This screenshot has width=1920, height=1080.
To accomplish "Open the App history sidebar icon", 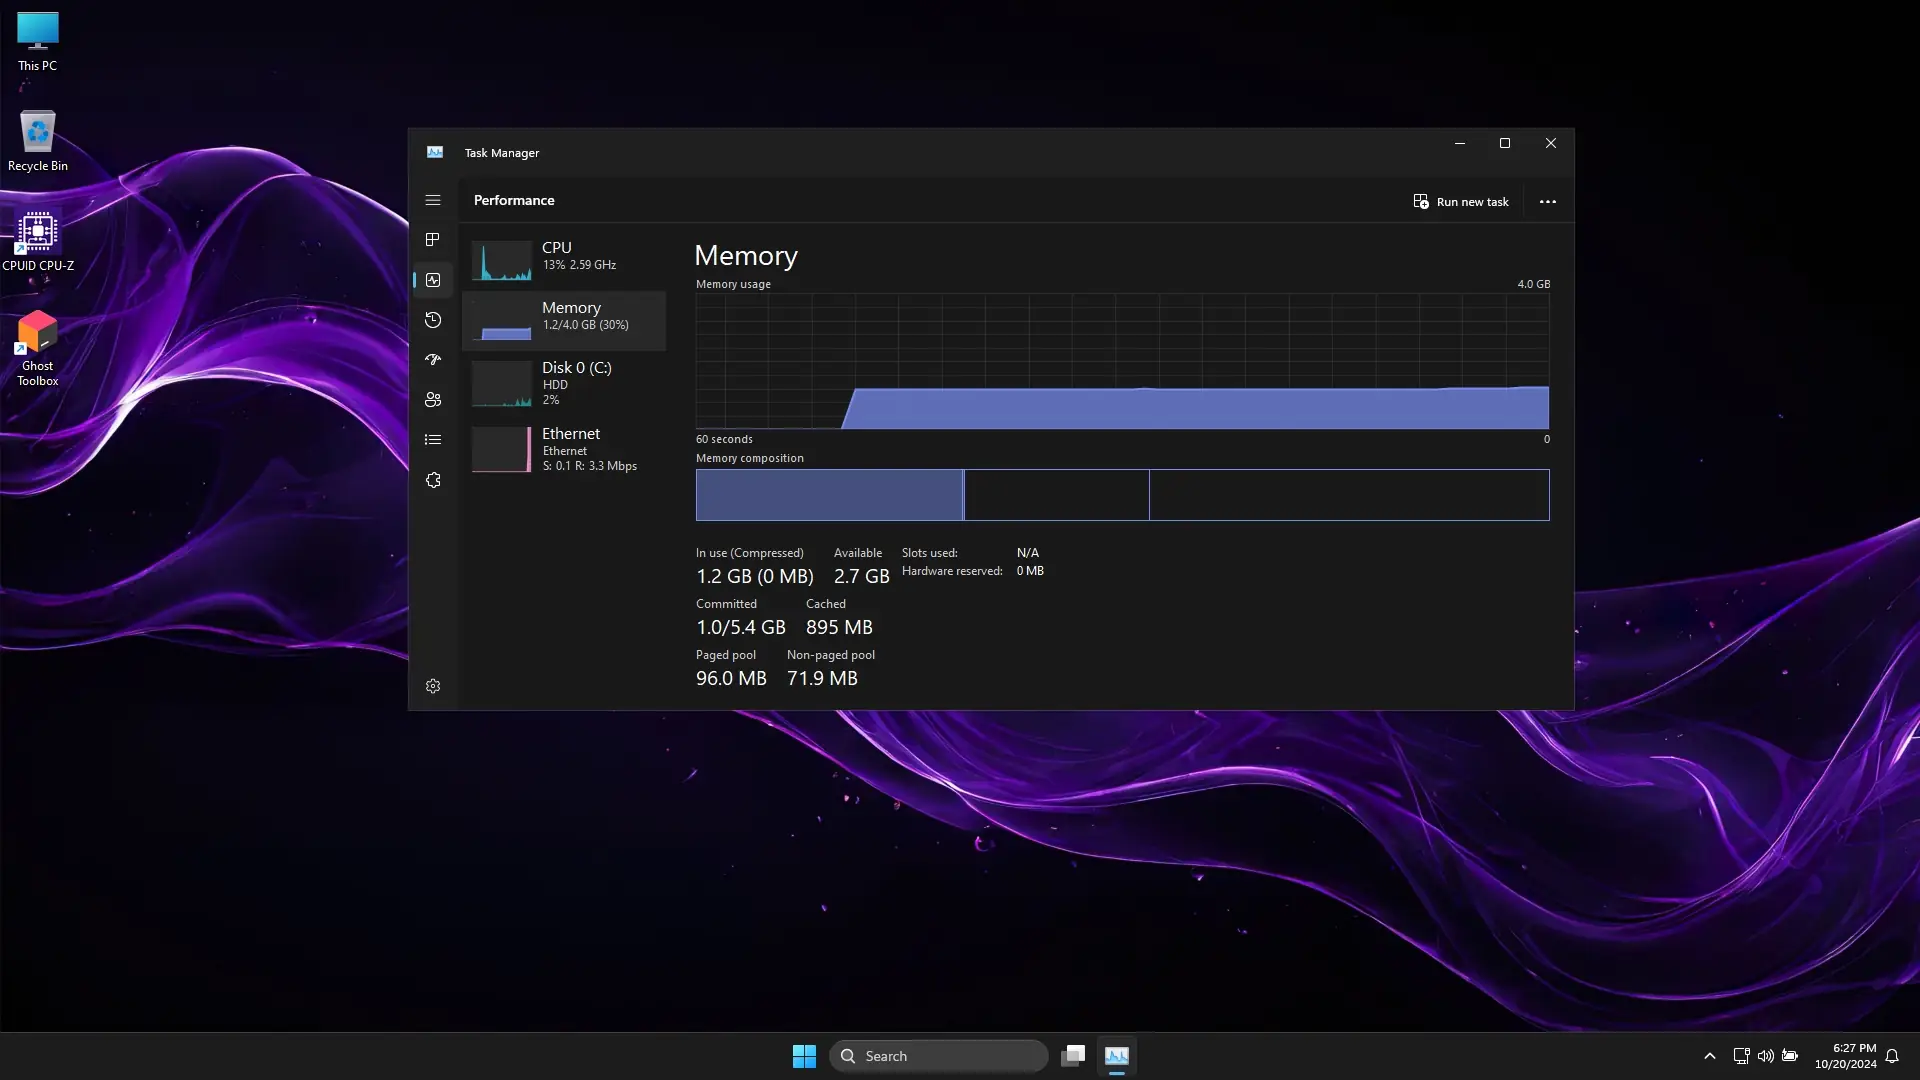I will [x=433, y=320].
